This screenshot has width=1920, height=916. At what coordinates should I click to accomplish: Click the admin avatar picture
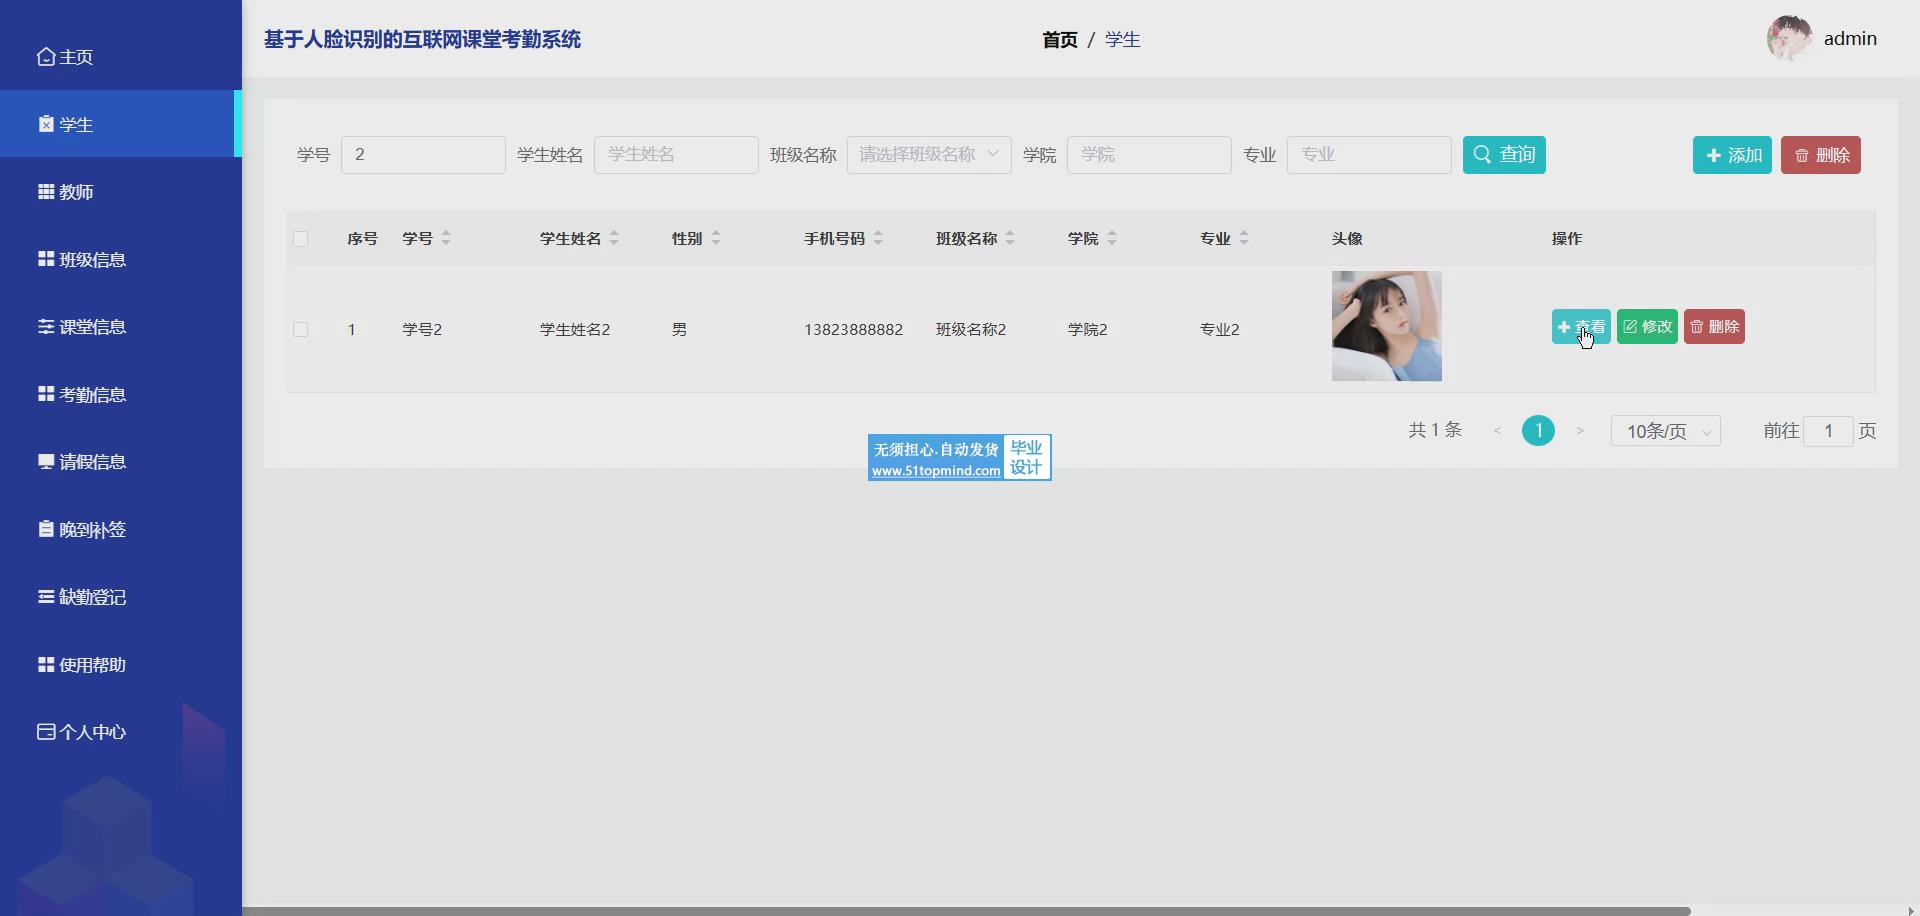pyautogui.click(x=1789, y=39)
